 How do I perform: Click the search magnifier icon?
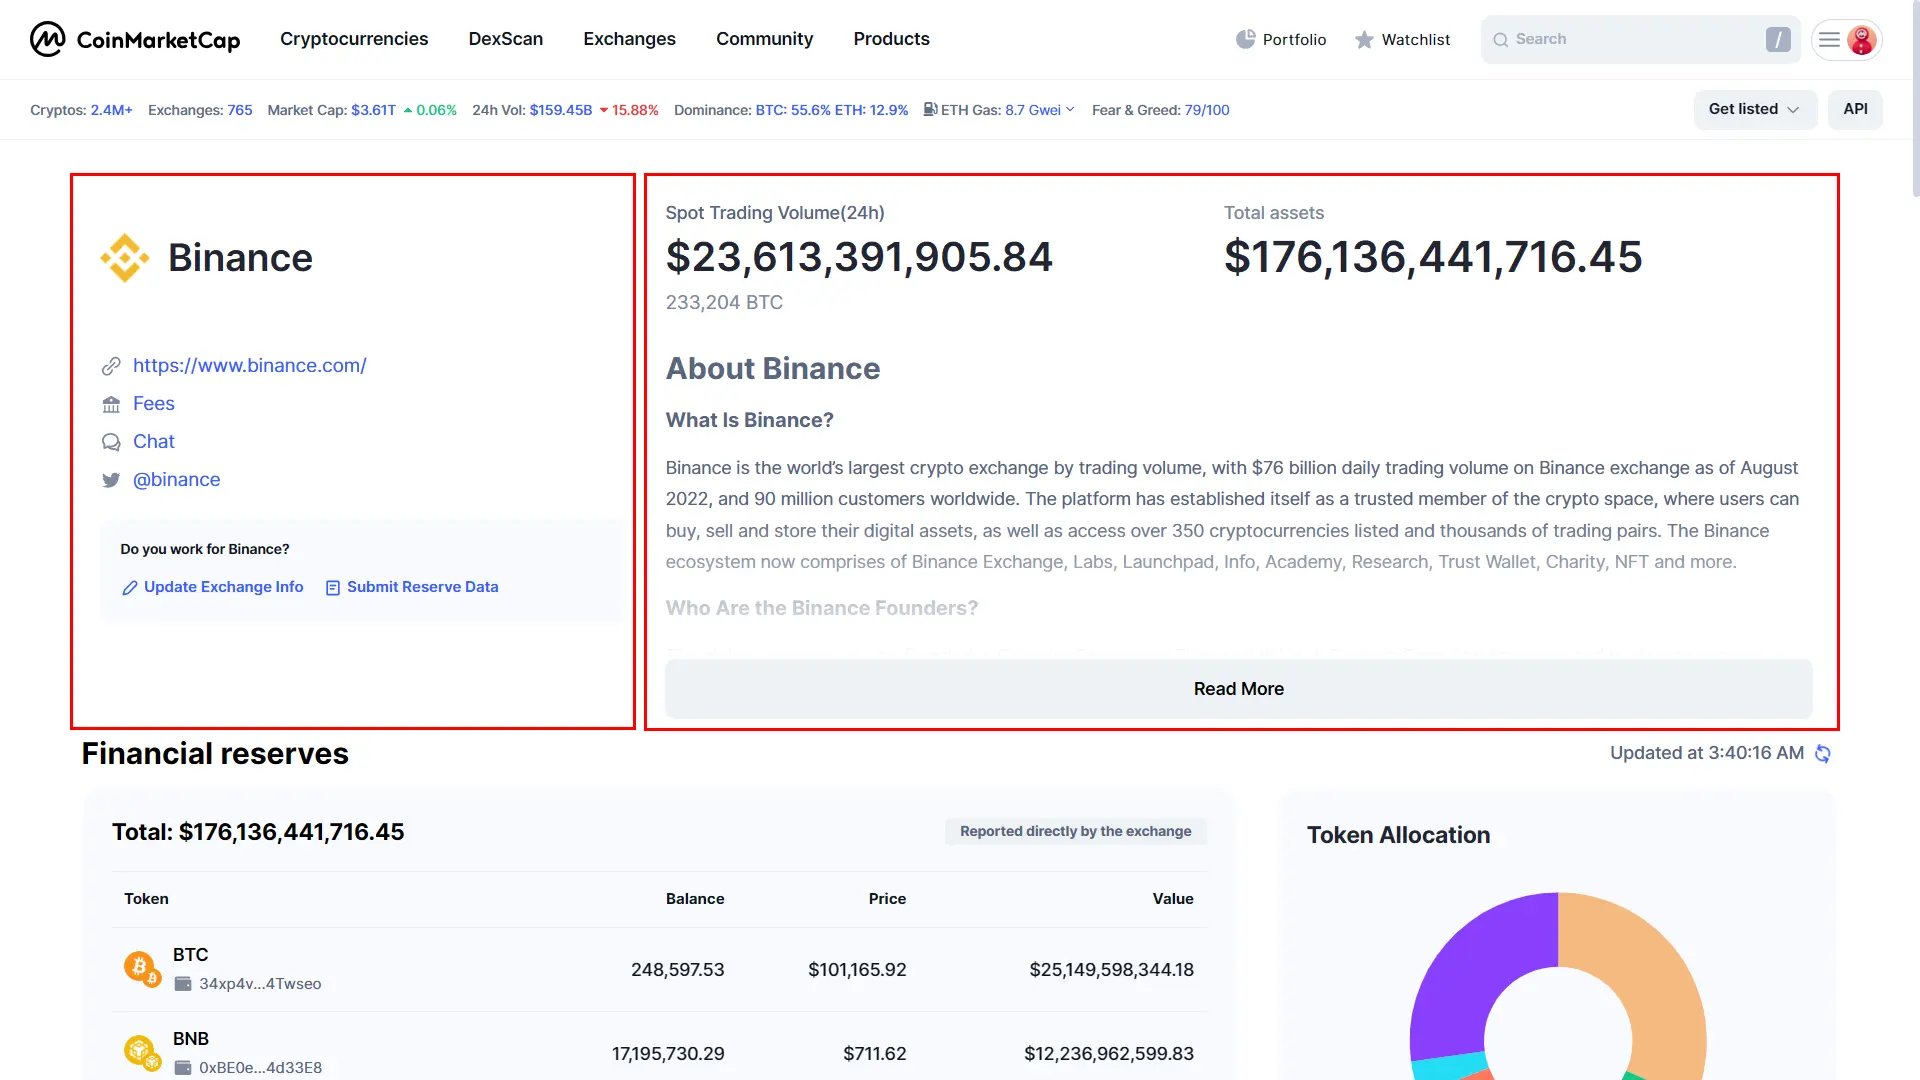(1500, 40)
